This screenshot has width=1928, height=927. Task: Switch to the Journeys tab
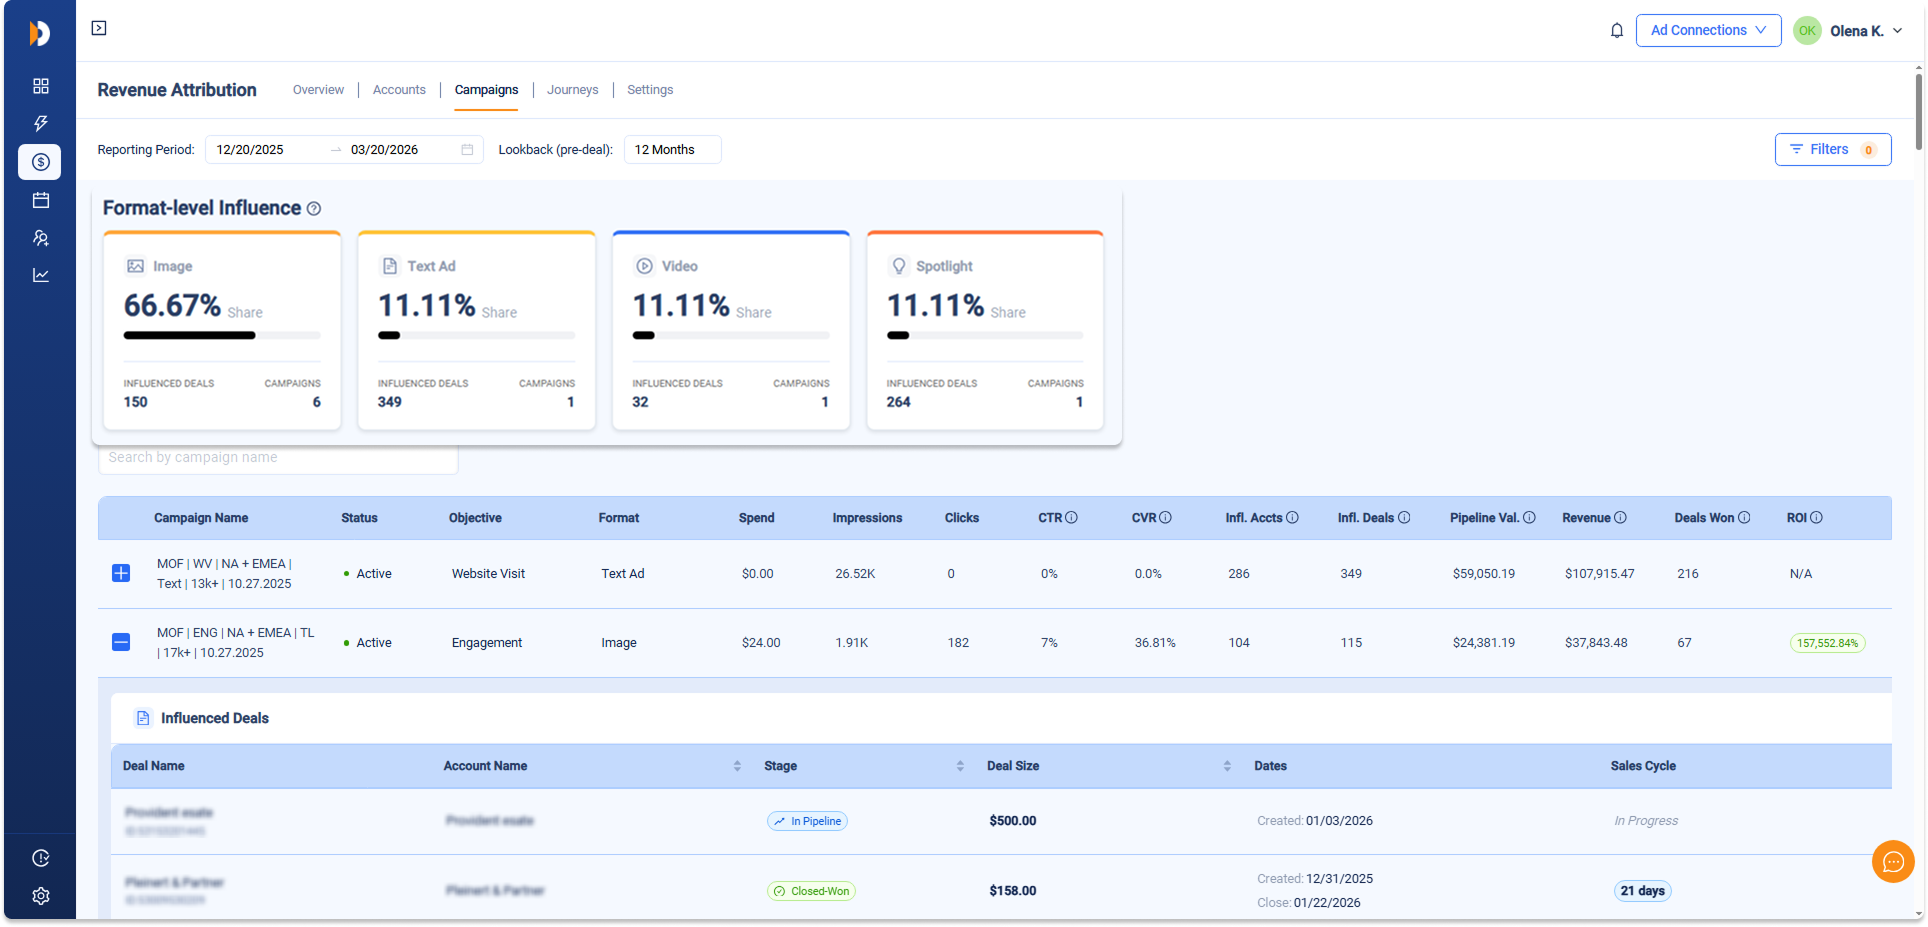(572, 90)
